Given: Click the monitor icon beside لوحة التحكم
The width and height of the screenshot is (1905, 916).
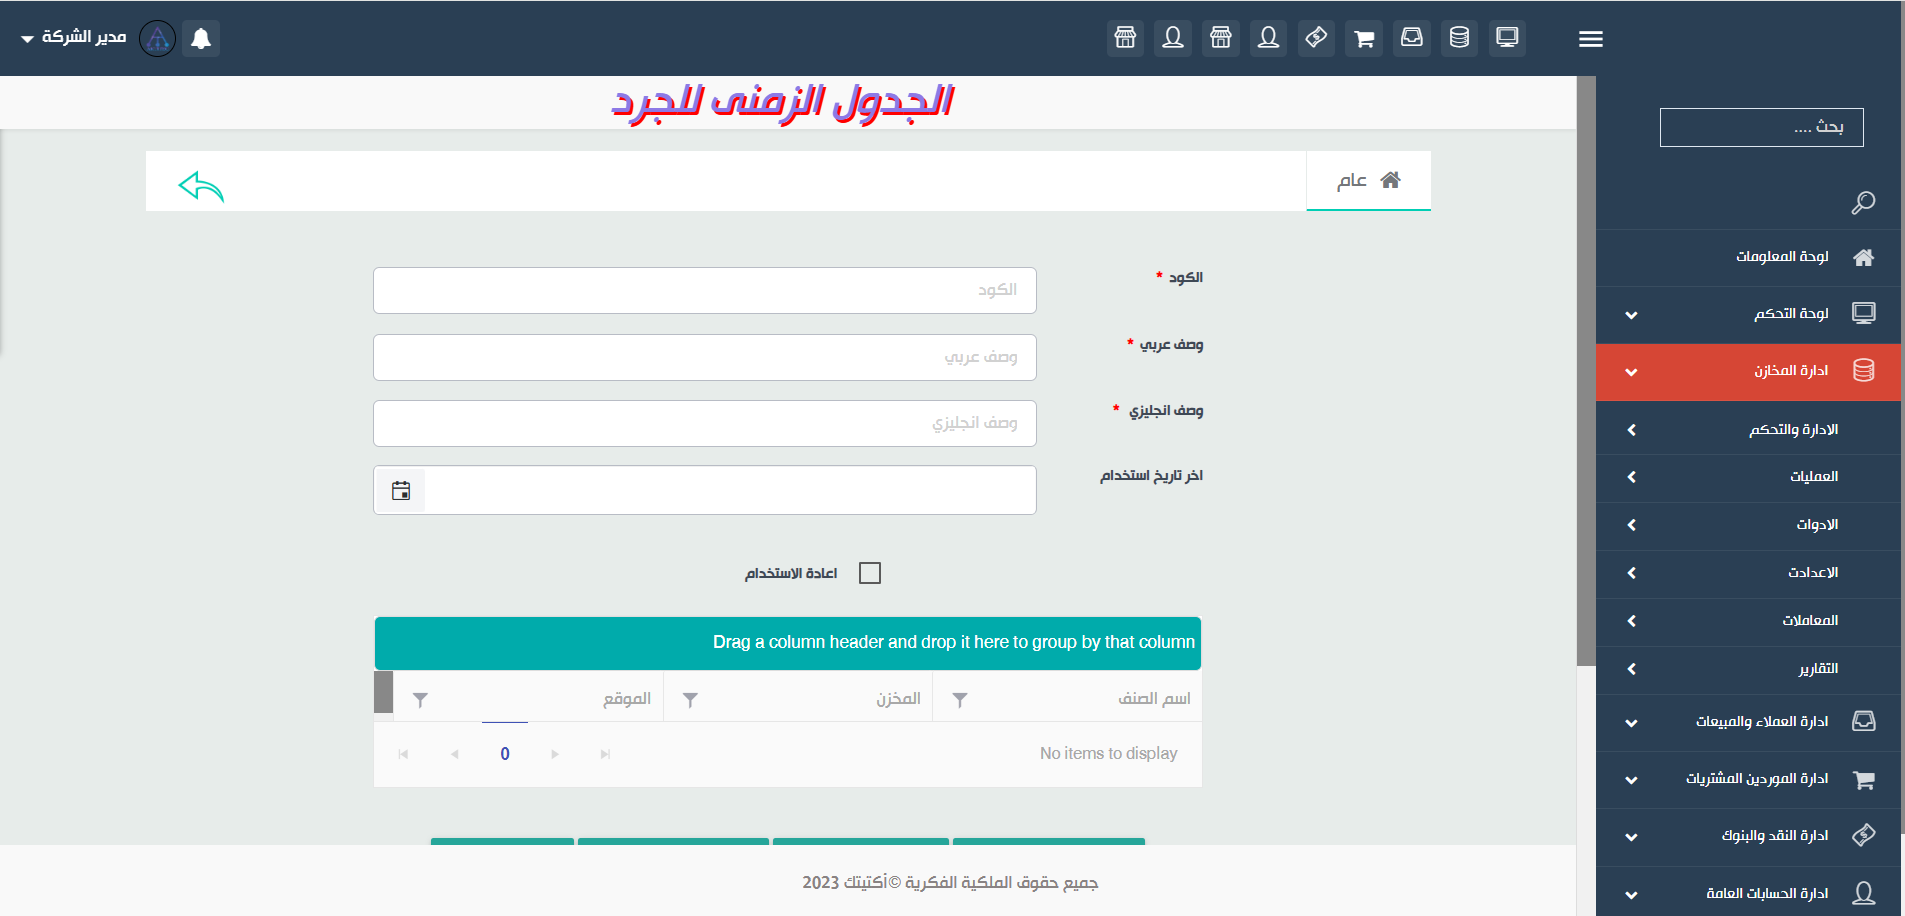Looking at the screenshot, I should tap(1863, 313).
